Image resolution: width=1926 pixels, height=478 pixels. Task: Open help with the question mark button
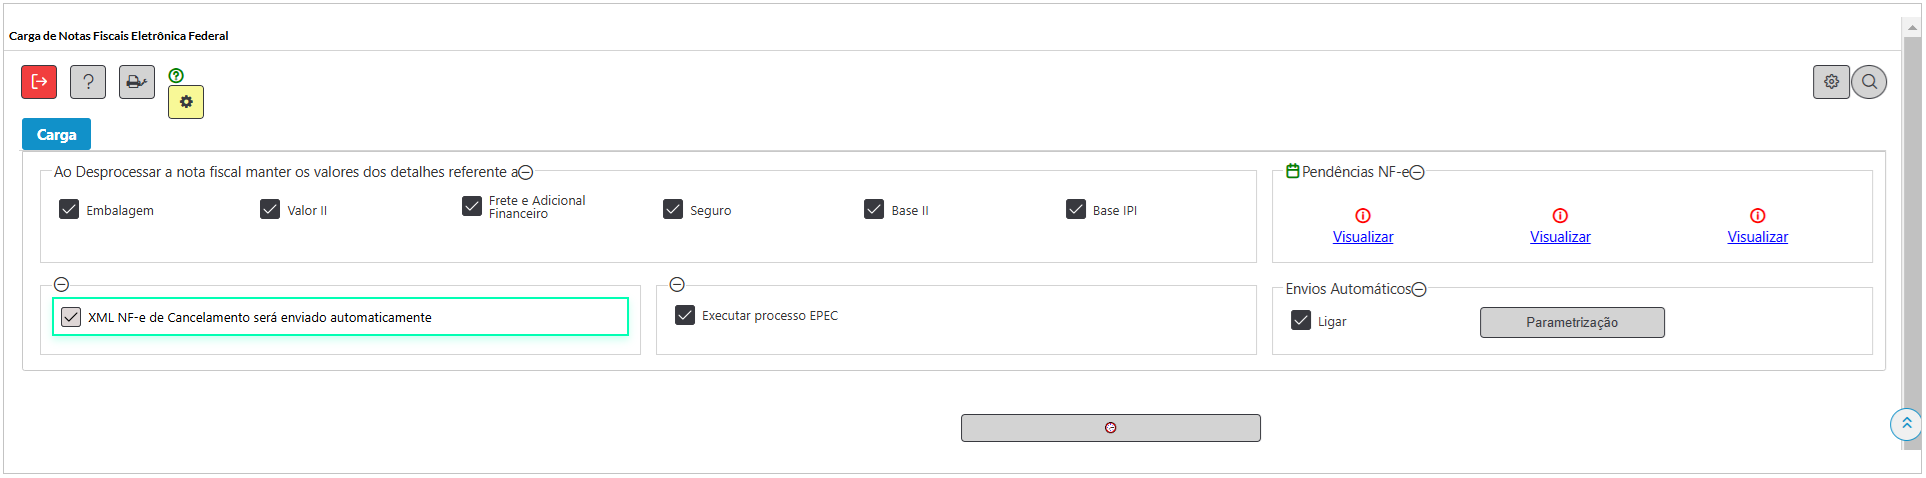pos(88,82)
